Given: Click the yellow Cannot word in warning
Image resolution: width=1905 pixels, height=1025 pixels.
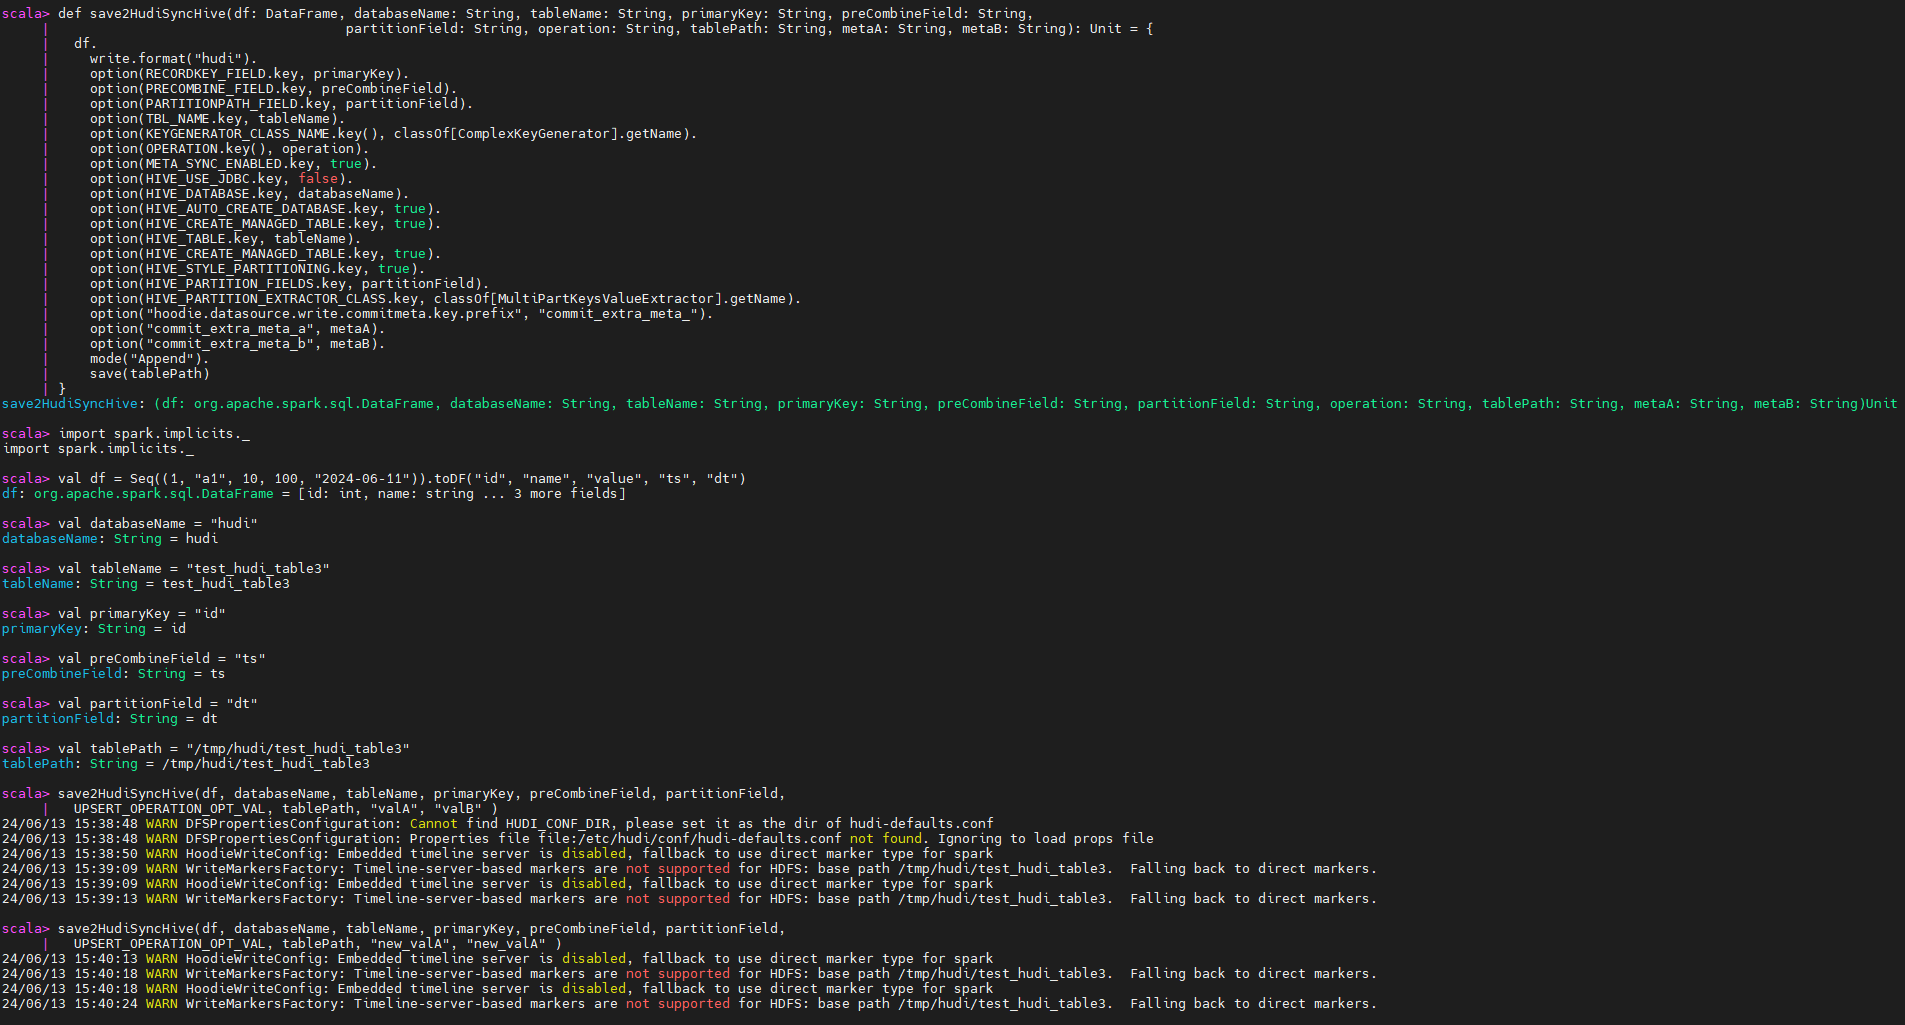Looking at the screenshot, I should click(433, 824).
